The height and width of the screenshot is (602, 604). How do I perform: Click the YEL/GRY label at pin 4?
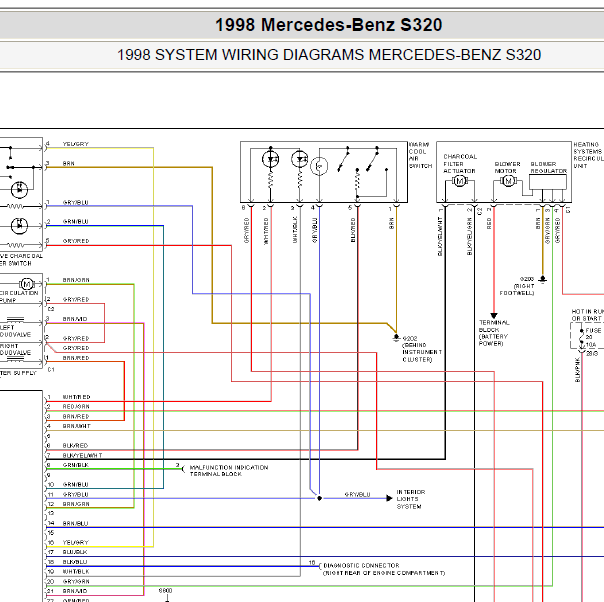tap(76, 144)
